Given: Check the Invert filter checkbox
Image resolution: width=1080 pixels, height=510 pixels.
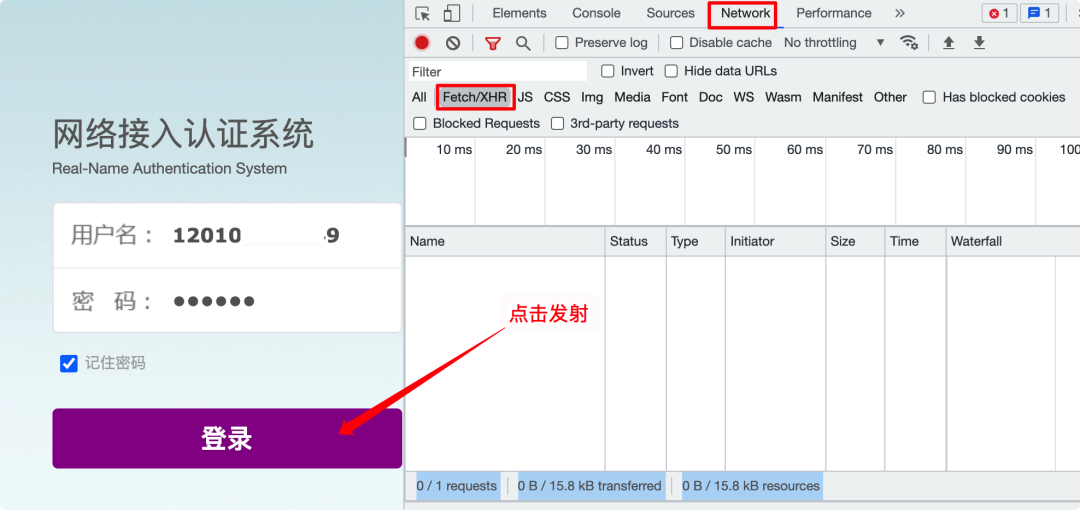Looking at the screenshot, I should (x=608, y=71).
